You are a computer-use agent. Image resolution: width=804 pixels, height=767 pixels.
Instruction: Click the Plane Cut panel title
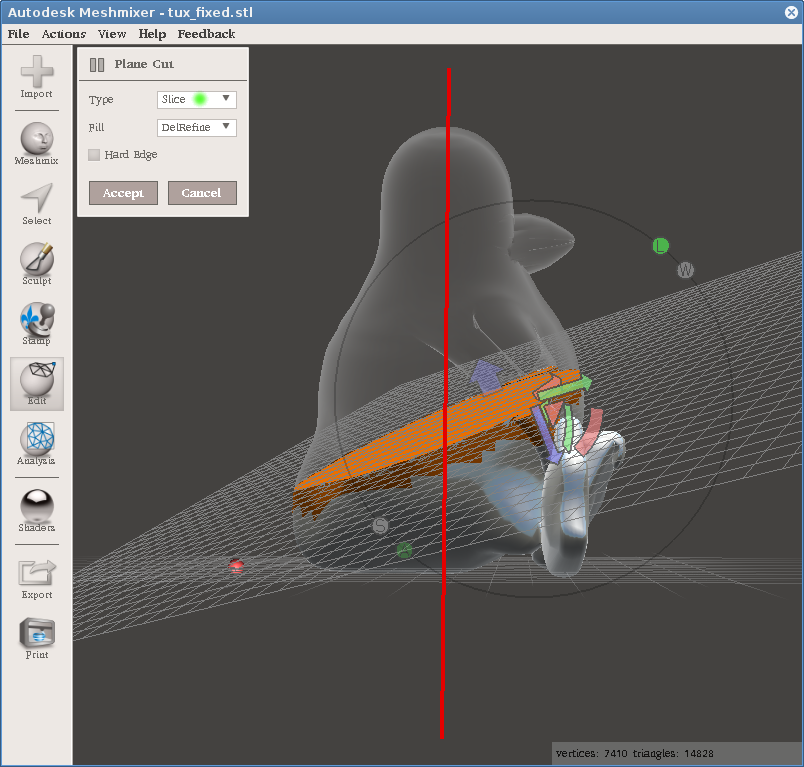144,64
